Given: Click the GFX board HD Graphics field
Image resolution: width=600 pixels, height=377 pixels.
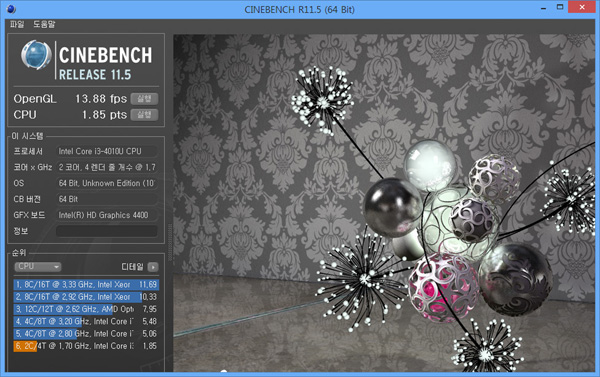Looking at the screenshot, I should click(x=107, y=215).
